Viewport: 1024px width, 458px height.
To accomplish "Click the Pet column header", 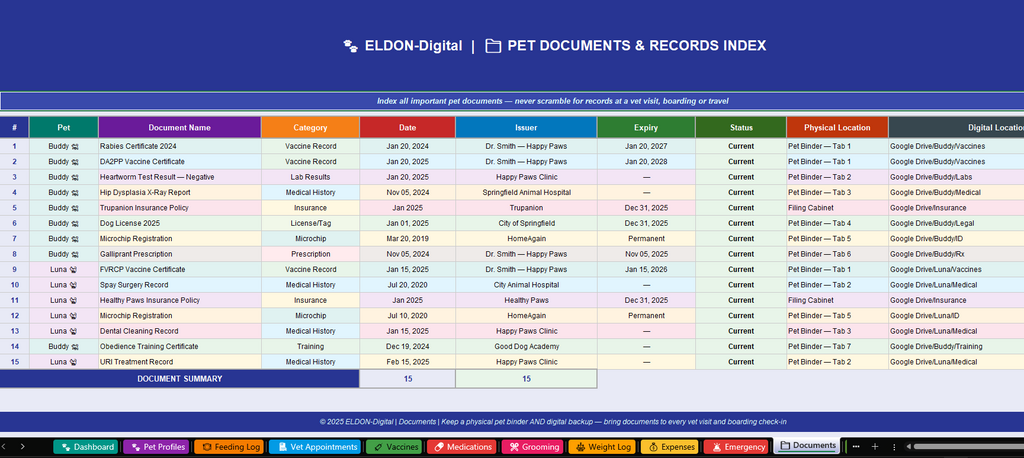I will click(x=64, y=127).
